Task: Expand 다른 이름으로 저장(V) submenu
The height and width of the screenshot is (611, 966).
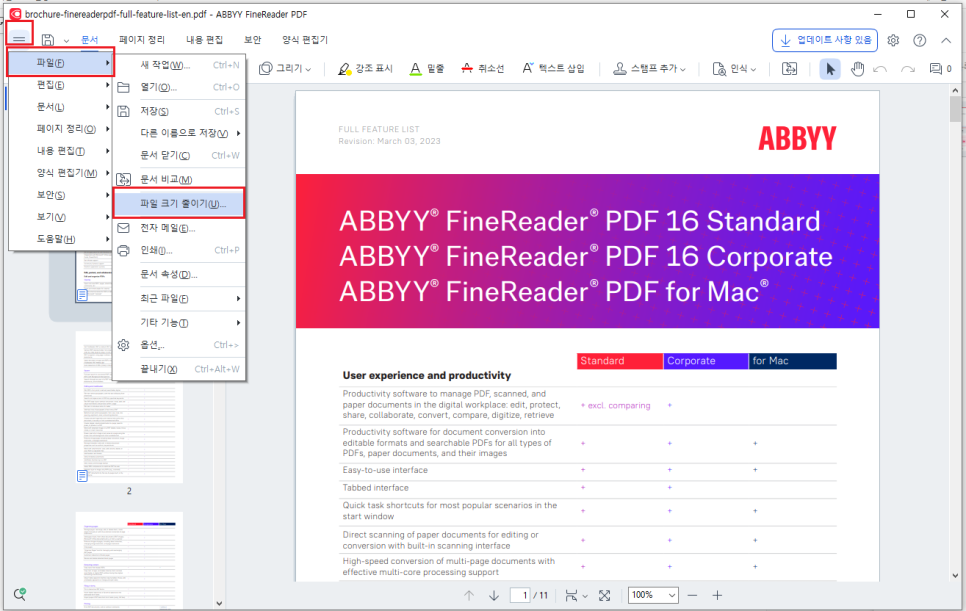Action: pyautogui.click(x=179, y=133)
